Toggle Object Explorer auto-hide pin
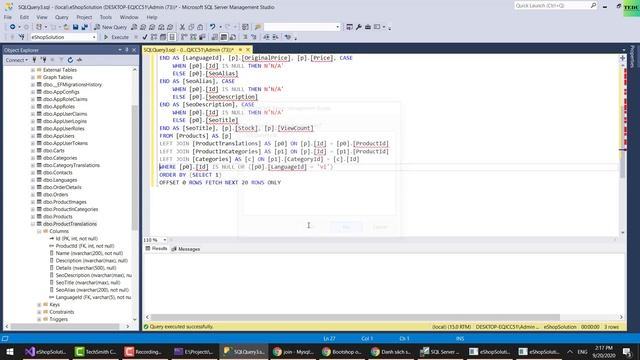Viewport: 640px width, 360px height. (127, 50)
